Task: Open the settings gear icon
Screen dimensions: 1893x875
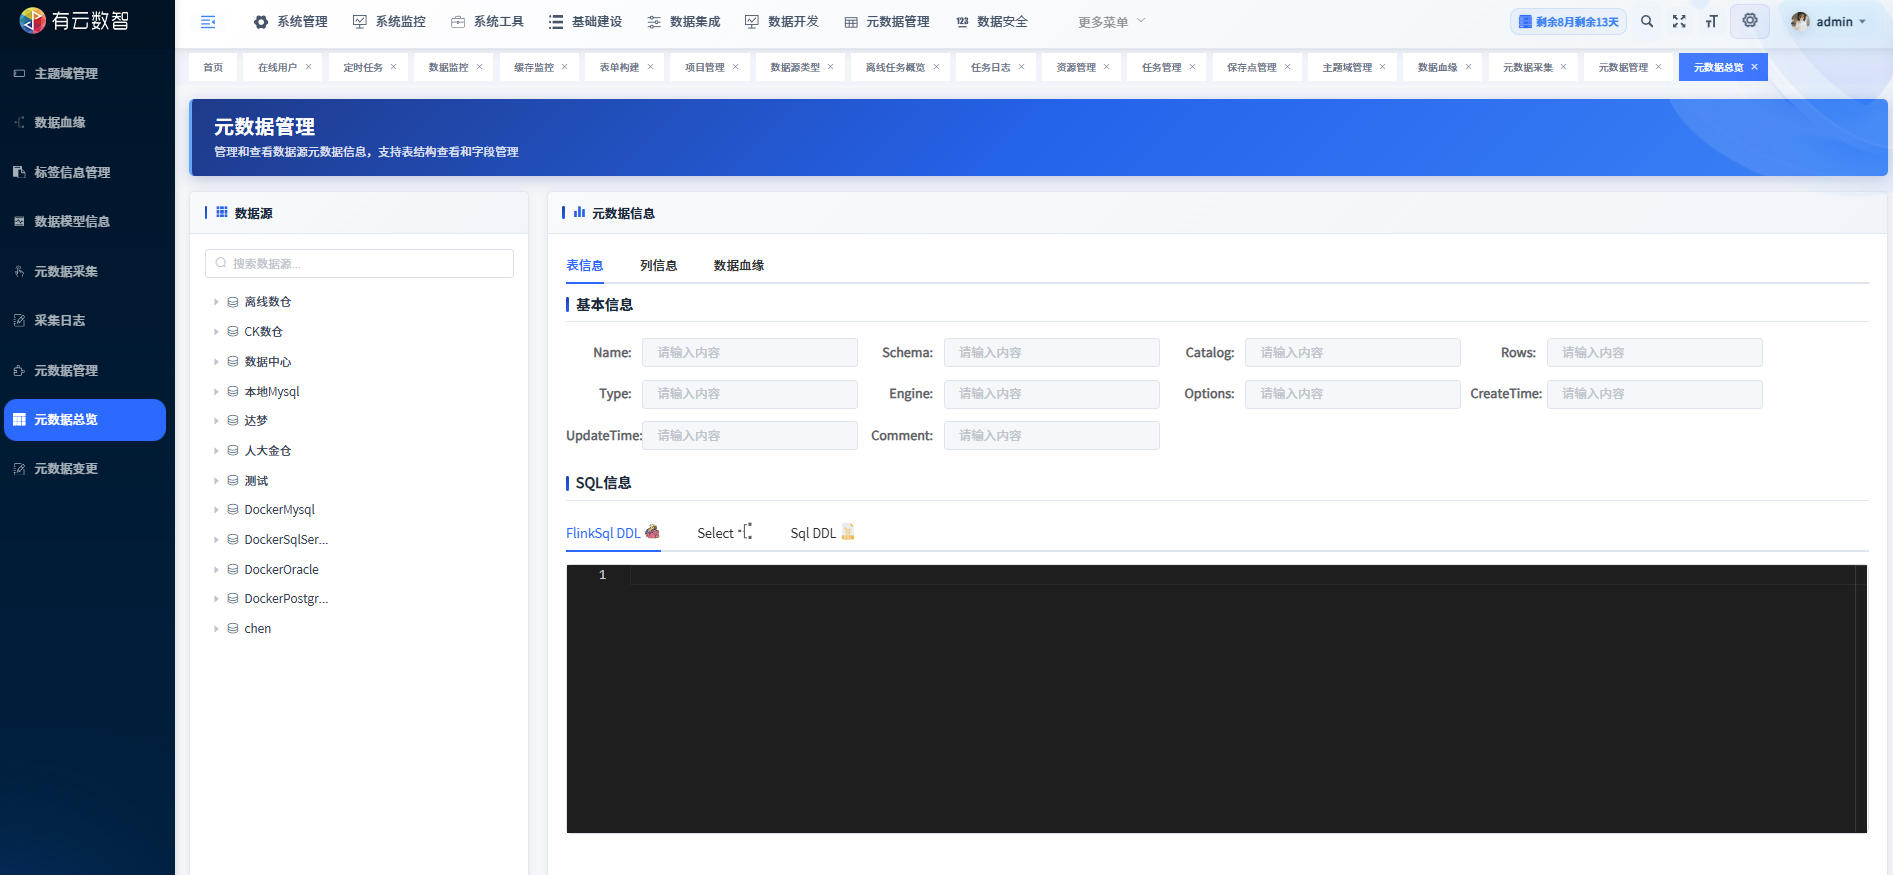Action: click(1750, 21)
